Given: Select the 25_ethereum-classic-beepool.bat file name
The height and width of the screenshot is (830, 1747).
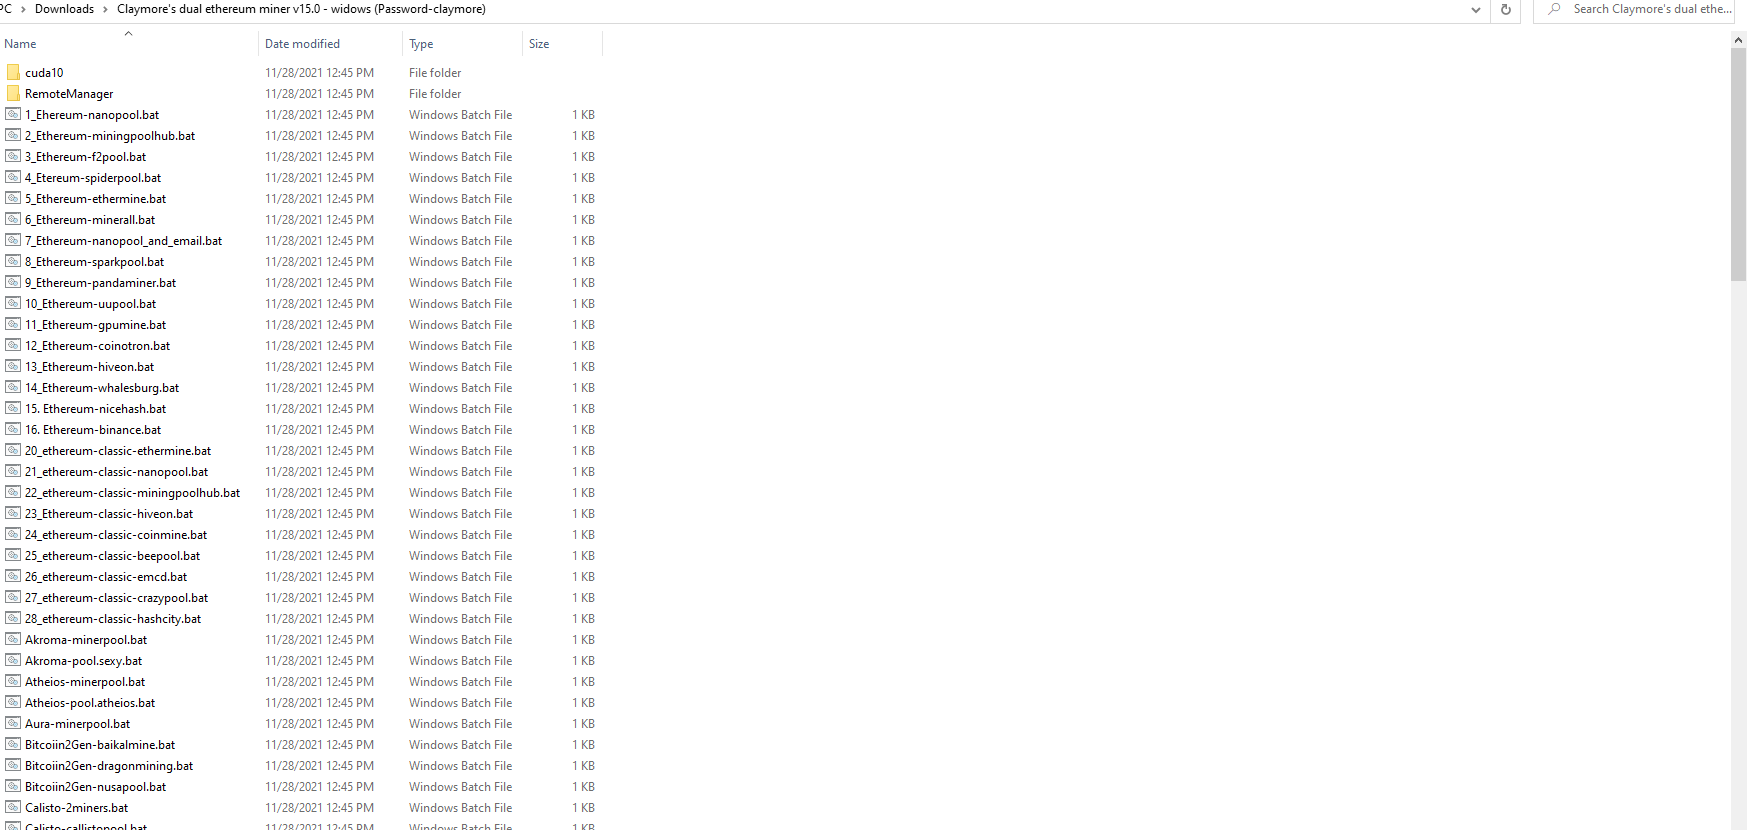Looking at the screenshot, I should [x=112, y=555].
